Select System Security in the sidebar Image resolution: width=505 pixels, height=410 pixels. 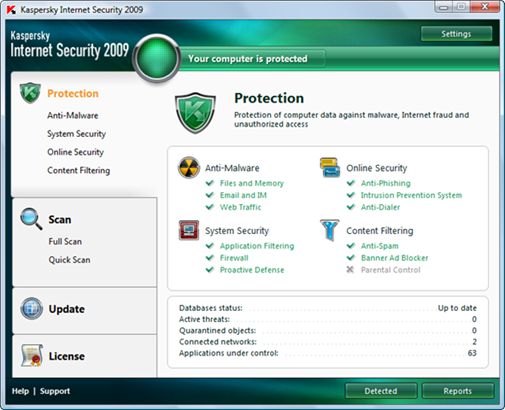coord(76,134)
